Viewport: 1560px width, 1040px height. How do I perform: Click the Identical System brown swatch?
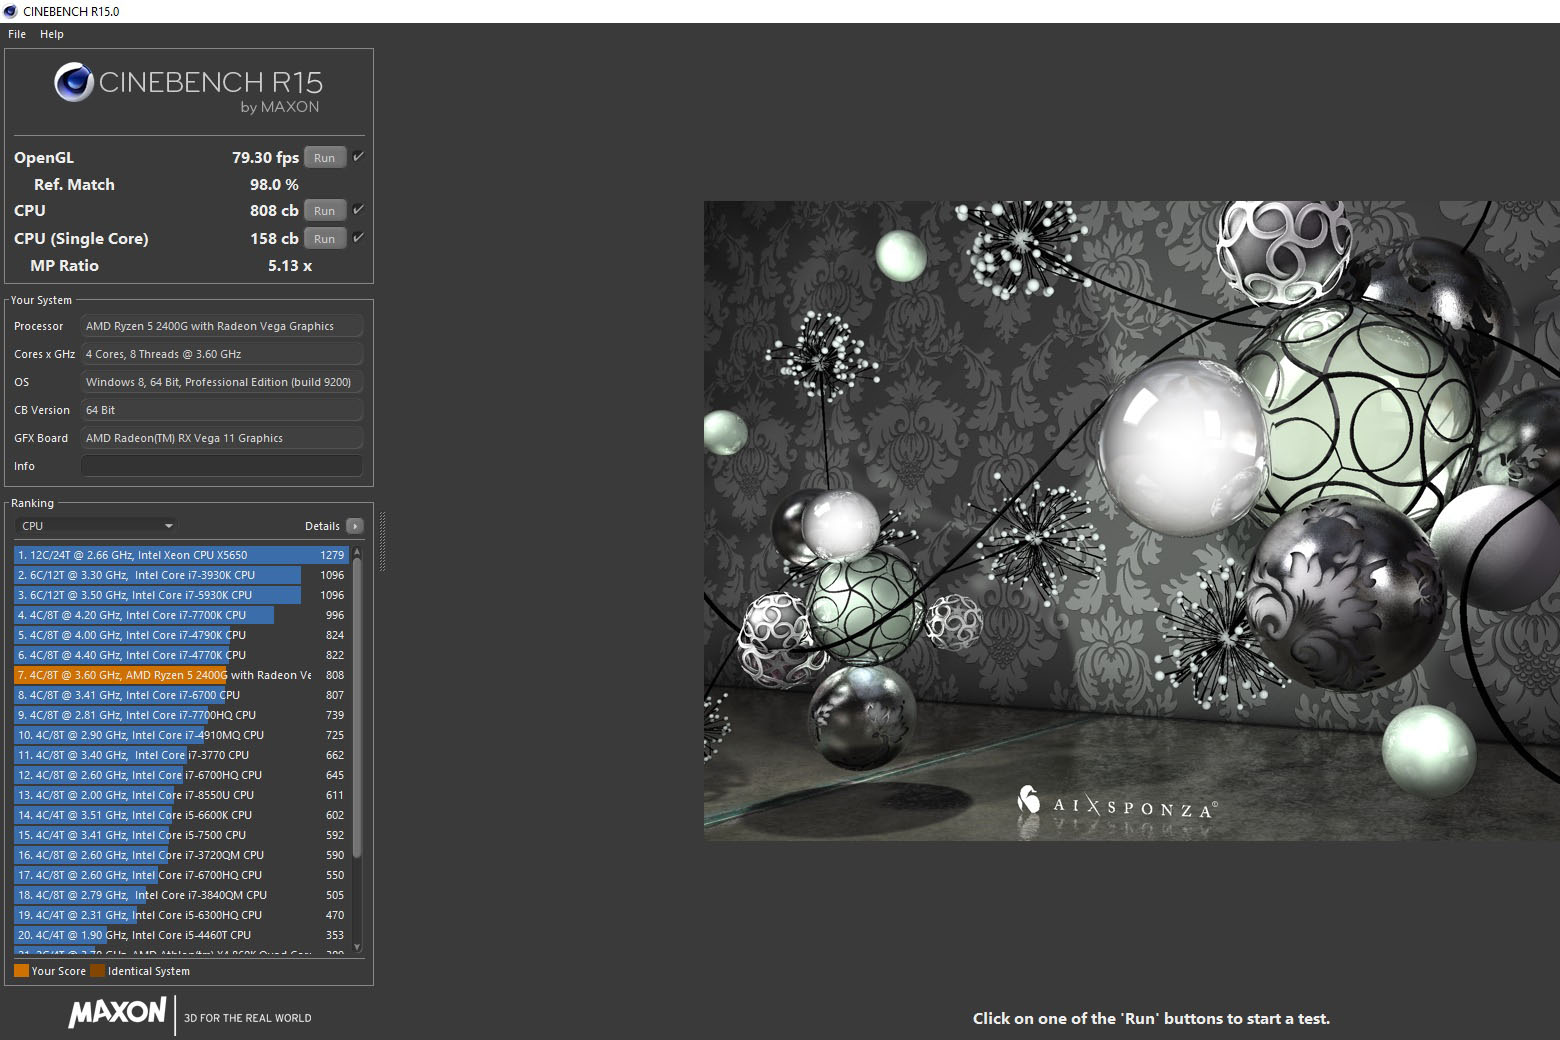point(97,971)
